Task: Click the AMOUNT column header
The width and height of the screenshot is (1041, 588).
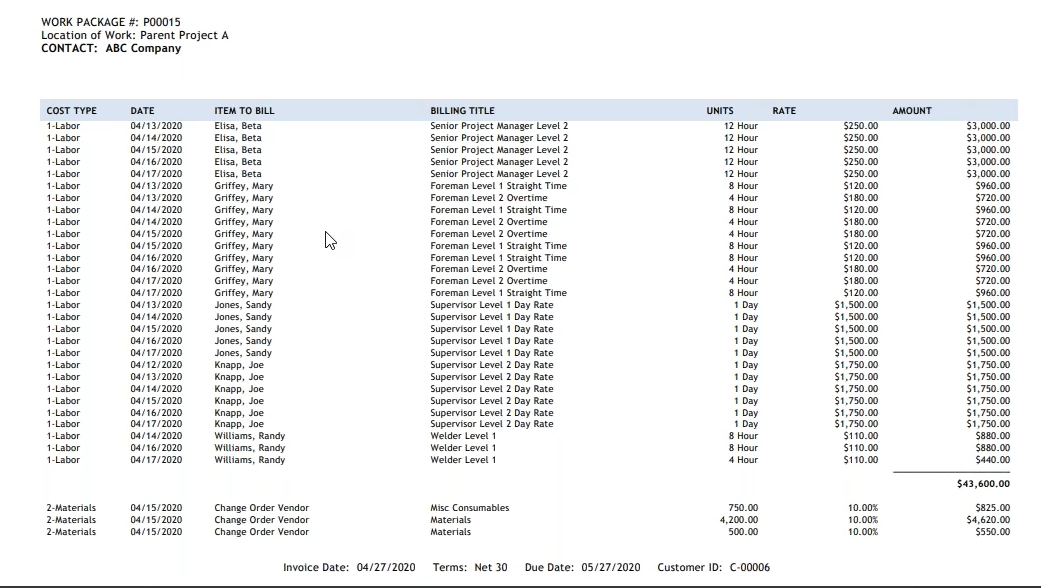Action: (x=911, y=111)
